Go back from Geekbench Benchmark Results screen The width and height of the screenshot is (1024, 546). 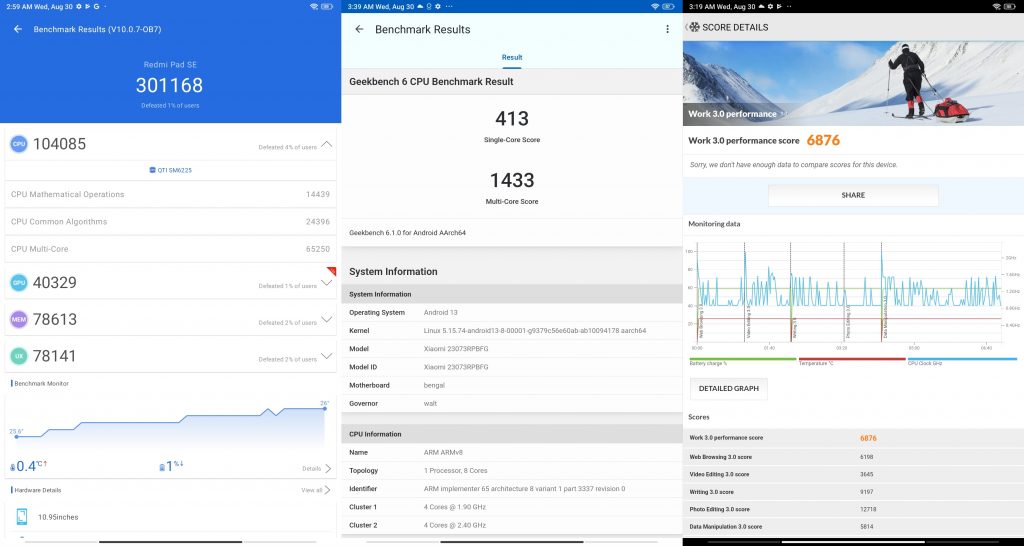point(359,29)
